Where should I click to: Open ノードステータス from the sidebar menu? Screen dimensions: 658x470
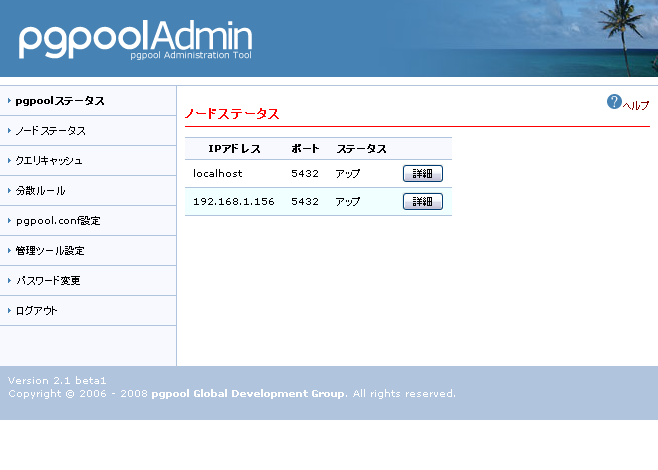point(50,131)
